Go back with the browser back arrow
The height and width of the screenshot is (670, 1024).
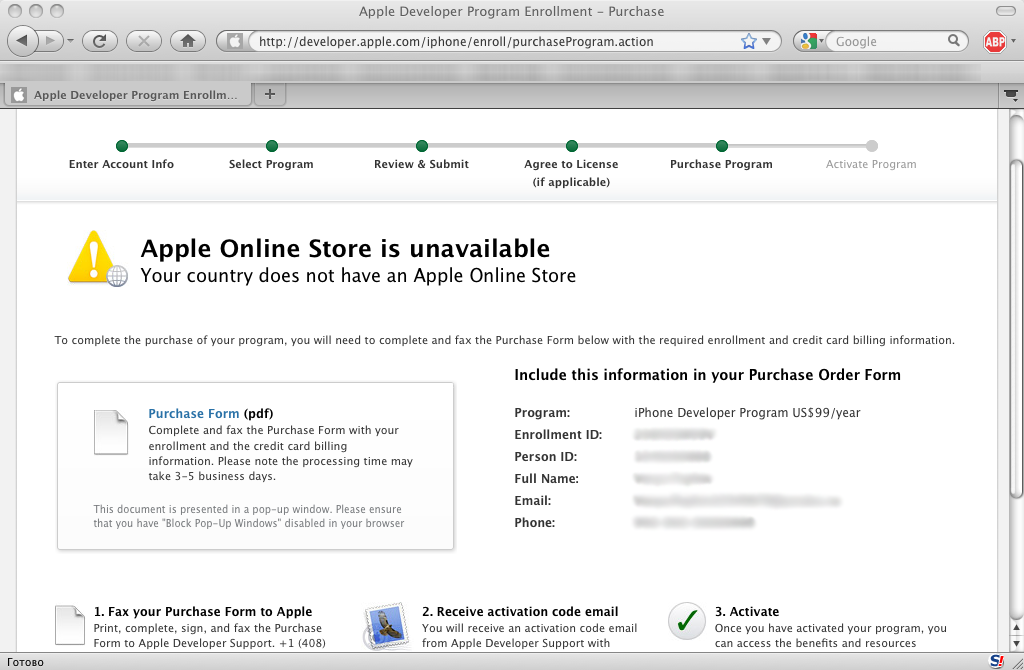(22, 41)
